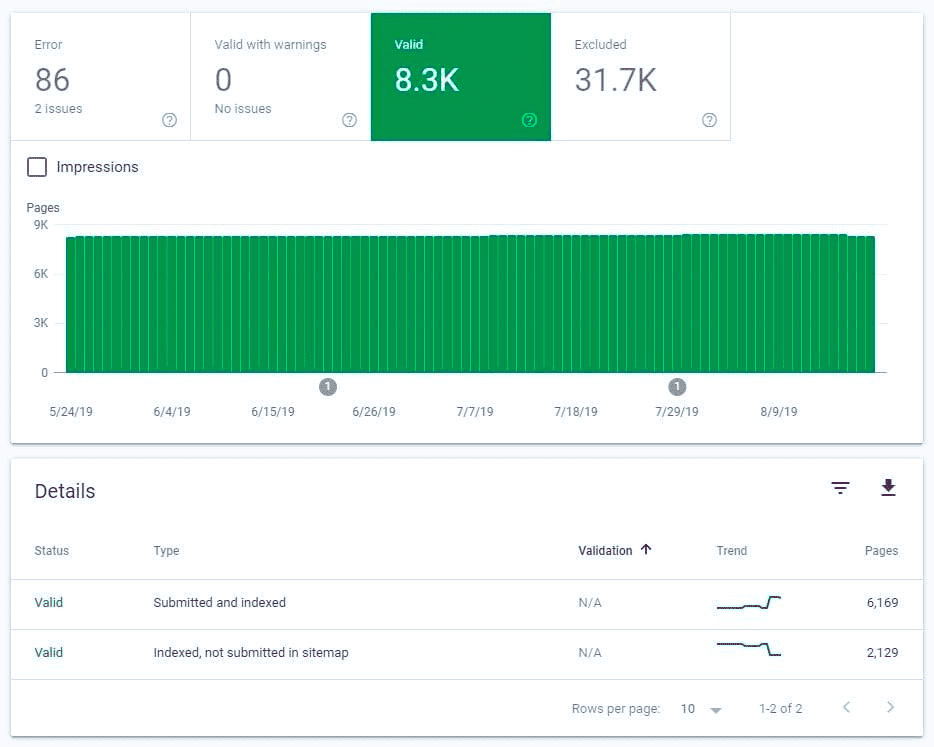Click the annotation marker near 7/29/19
Viewport: 934px width, 747px height.
point(676,387)
